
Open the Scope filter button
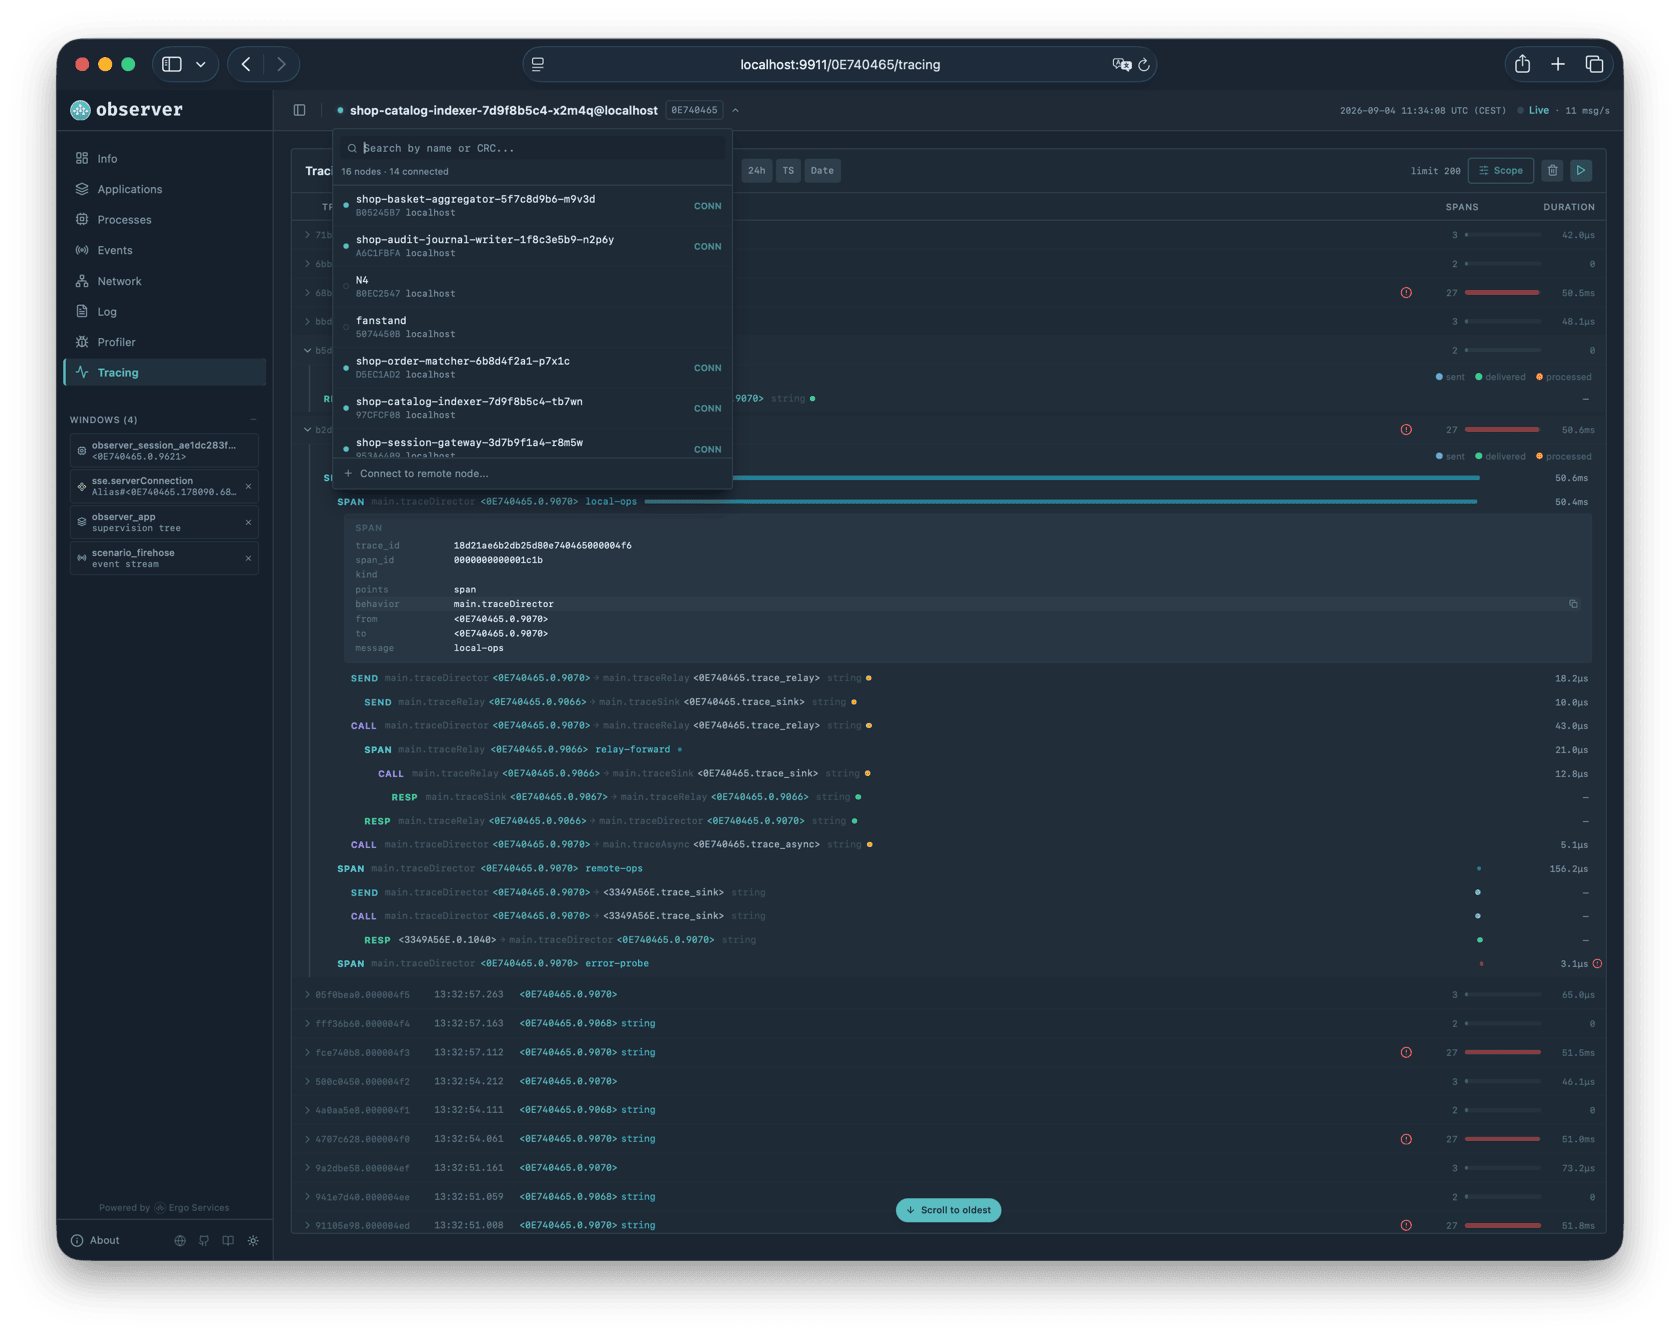coord(1501,171)
